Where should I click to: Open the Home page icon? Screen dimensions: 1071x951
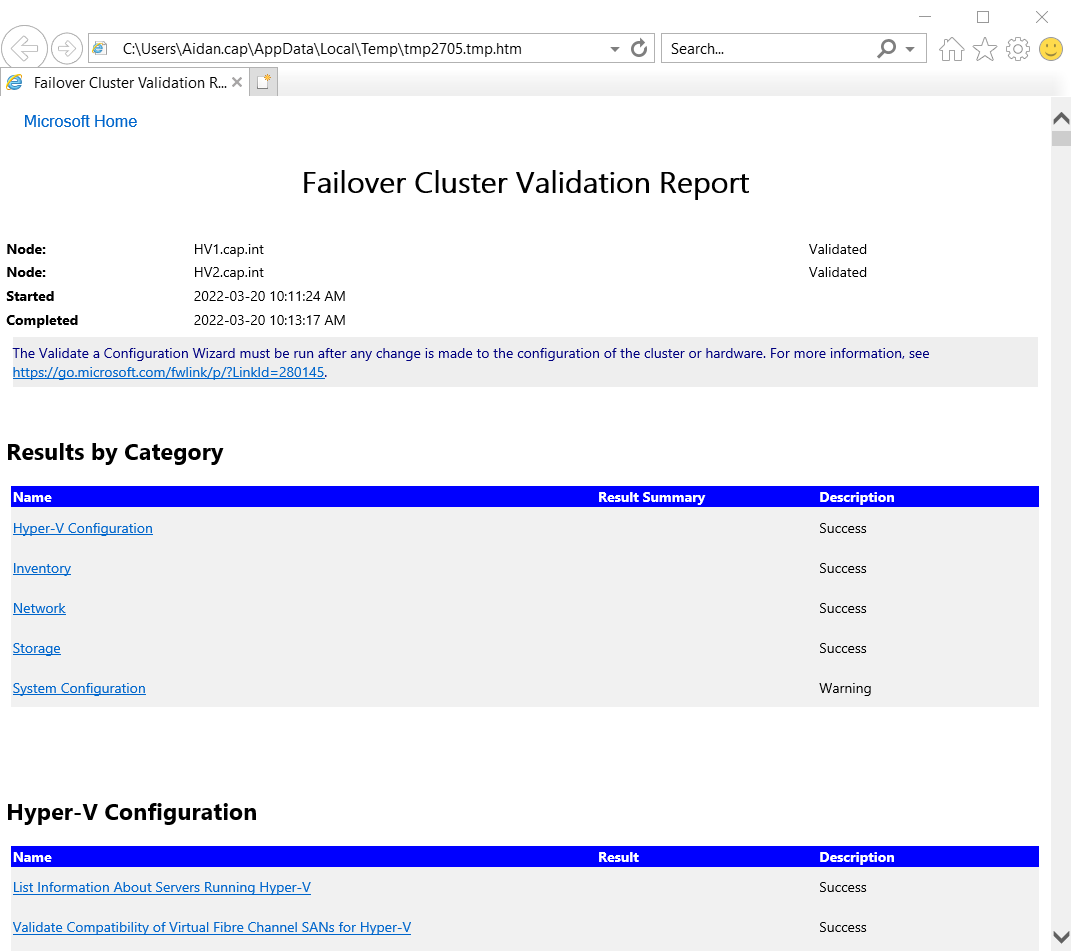[951, 49]
